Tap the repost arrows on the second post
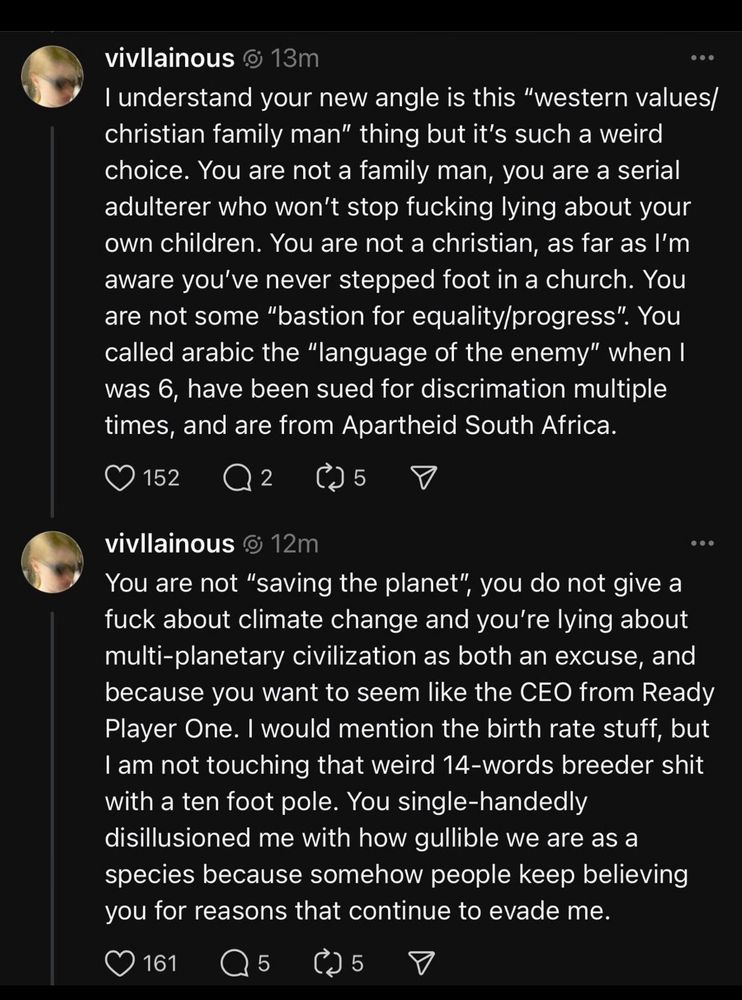 tap(327, 963)
